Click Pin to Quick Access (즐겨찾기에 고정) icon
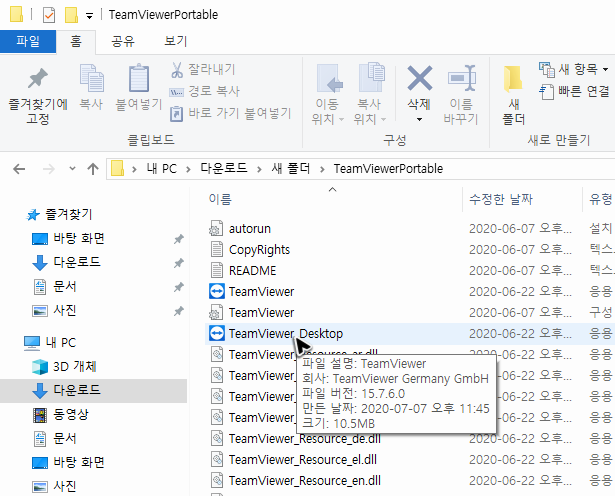This screenshot has height=496, width=615. (38, 78)
